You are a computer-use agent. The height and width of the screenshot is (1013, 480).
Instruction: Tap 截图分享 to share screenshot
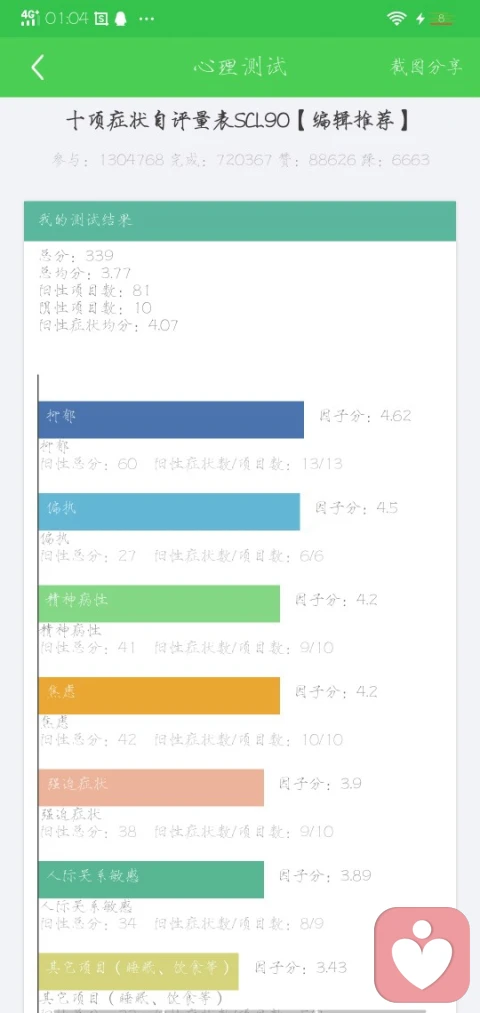(x=426, y=67)
